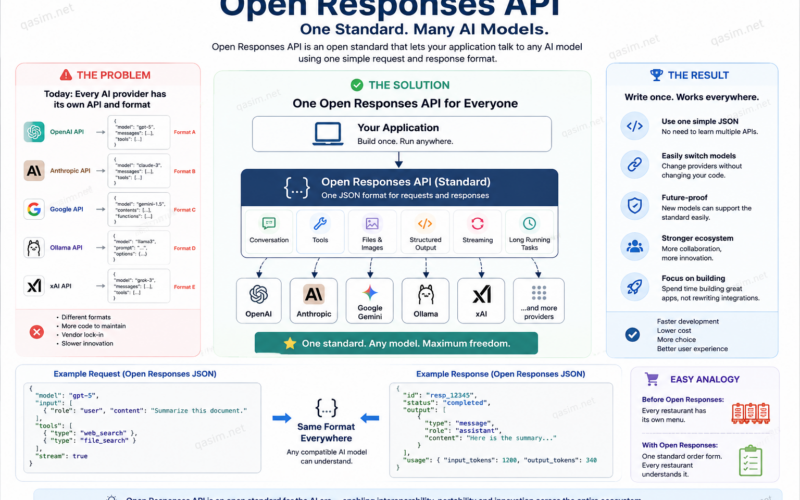Image resolution: width=800 pixels, height=500 pixels.
Task: Click the laptop icon in Your Application box
Action: pos(328,134)
